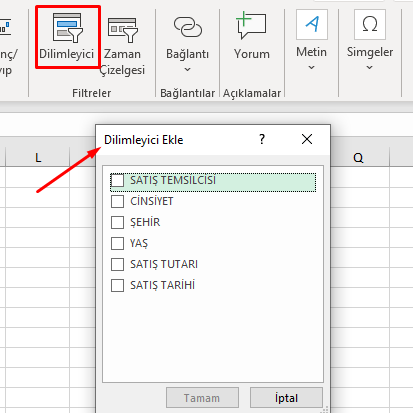The image size is (413, 413).
Task: Open the Zaman Çizelgesi timeline icon
Action: click(123, 30)
